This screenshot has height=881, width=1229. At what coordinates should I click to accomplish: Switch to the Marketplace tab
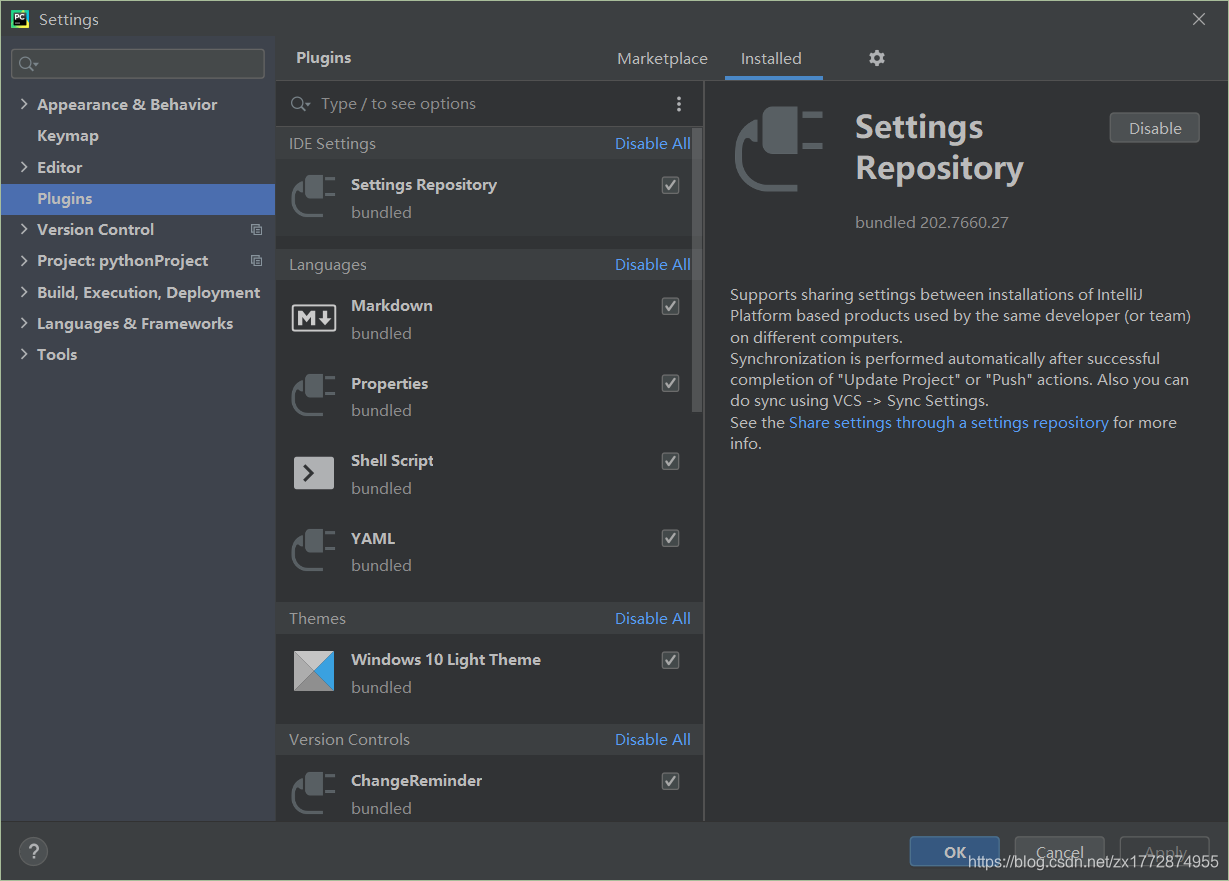click(662, 59)
